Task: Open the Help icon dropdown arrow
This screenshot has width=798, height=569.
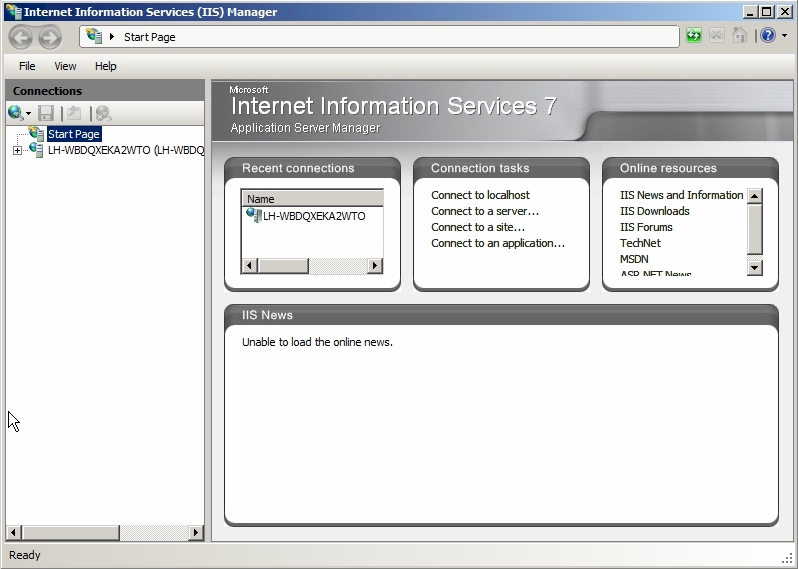Action: tap(784, 36)
